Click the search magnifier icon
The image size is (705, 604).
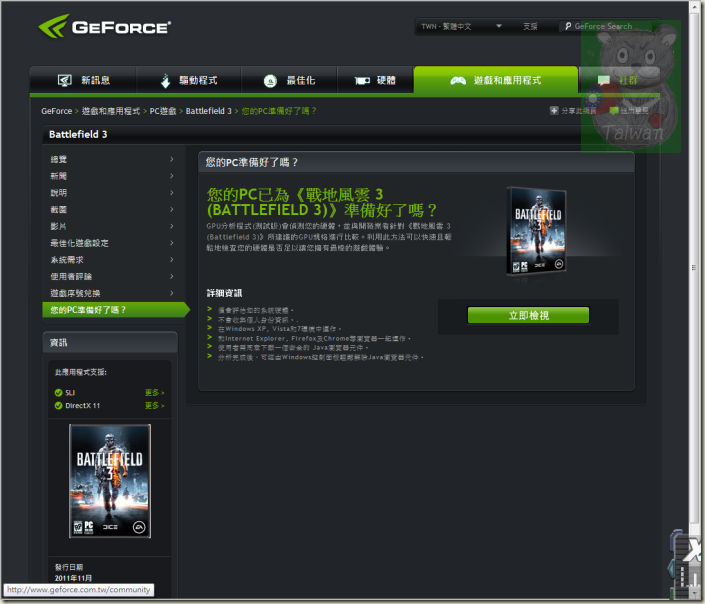tap(568, 26)
